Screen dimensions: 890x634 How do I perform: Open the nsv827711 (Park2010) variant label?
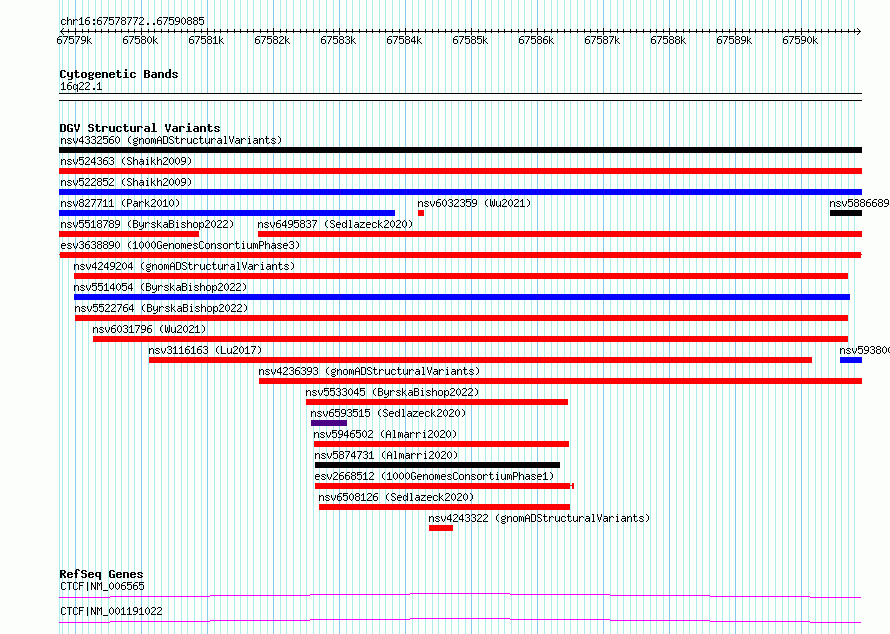120,203
